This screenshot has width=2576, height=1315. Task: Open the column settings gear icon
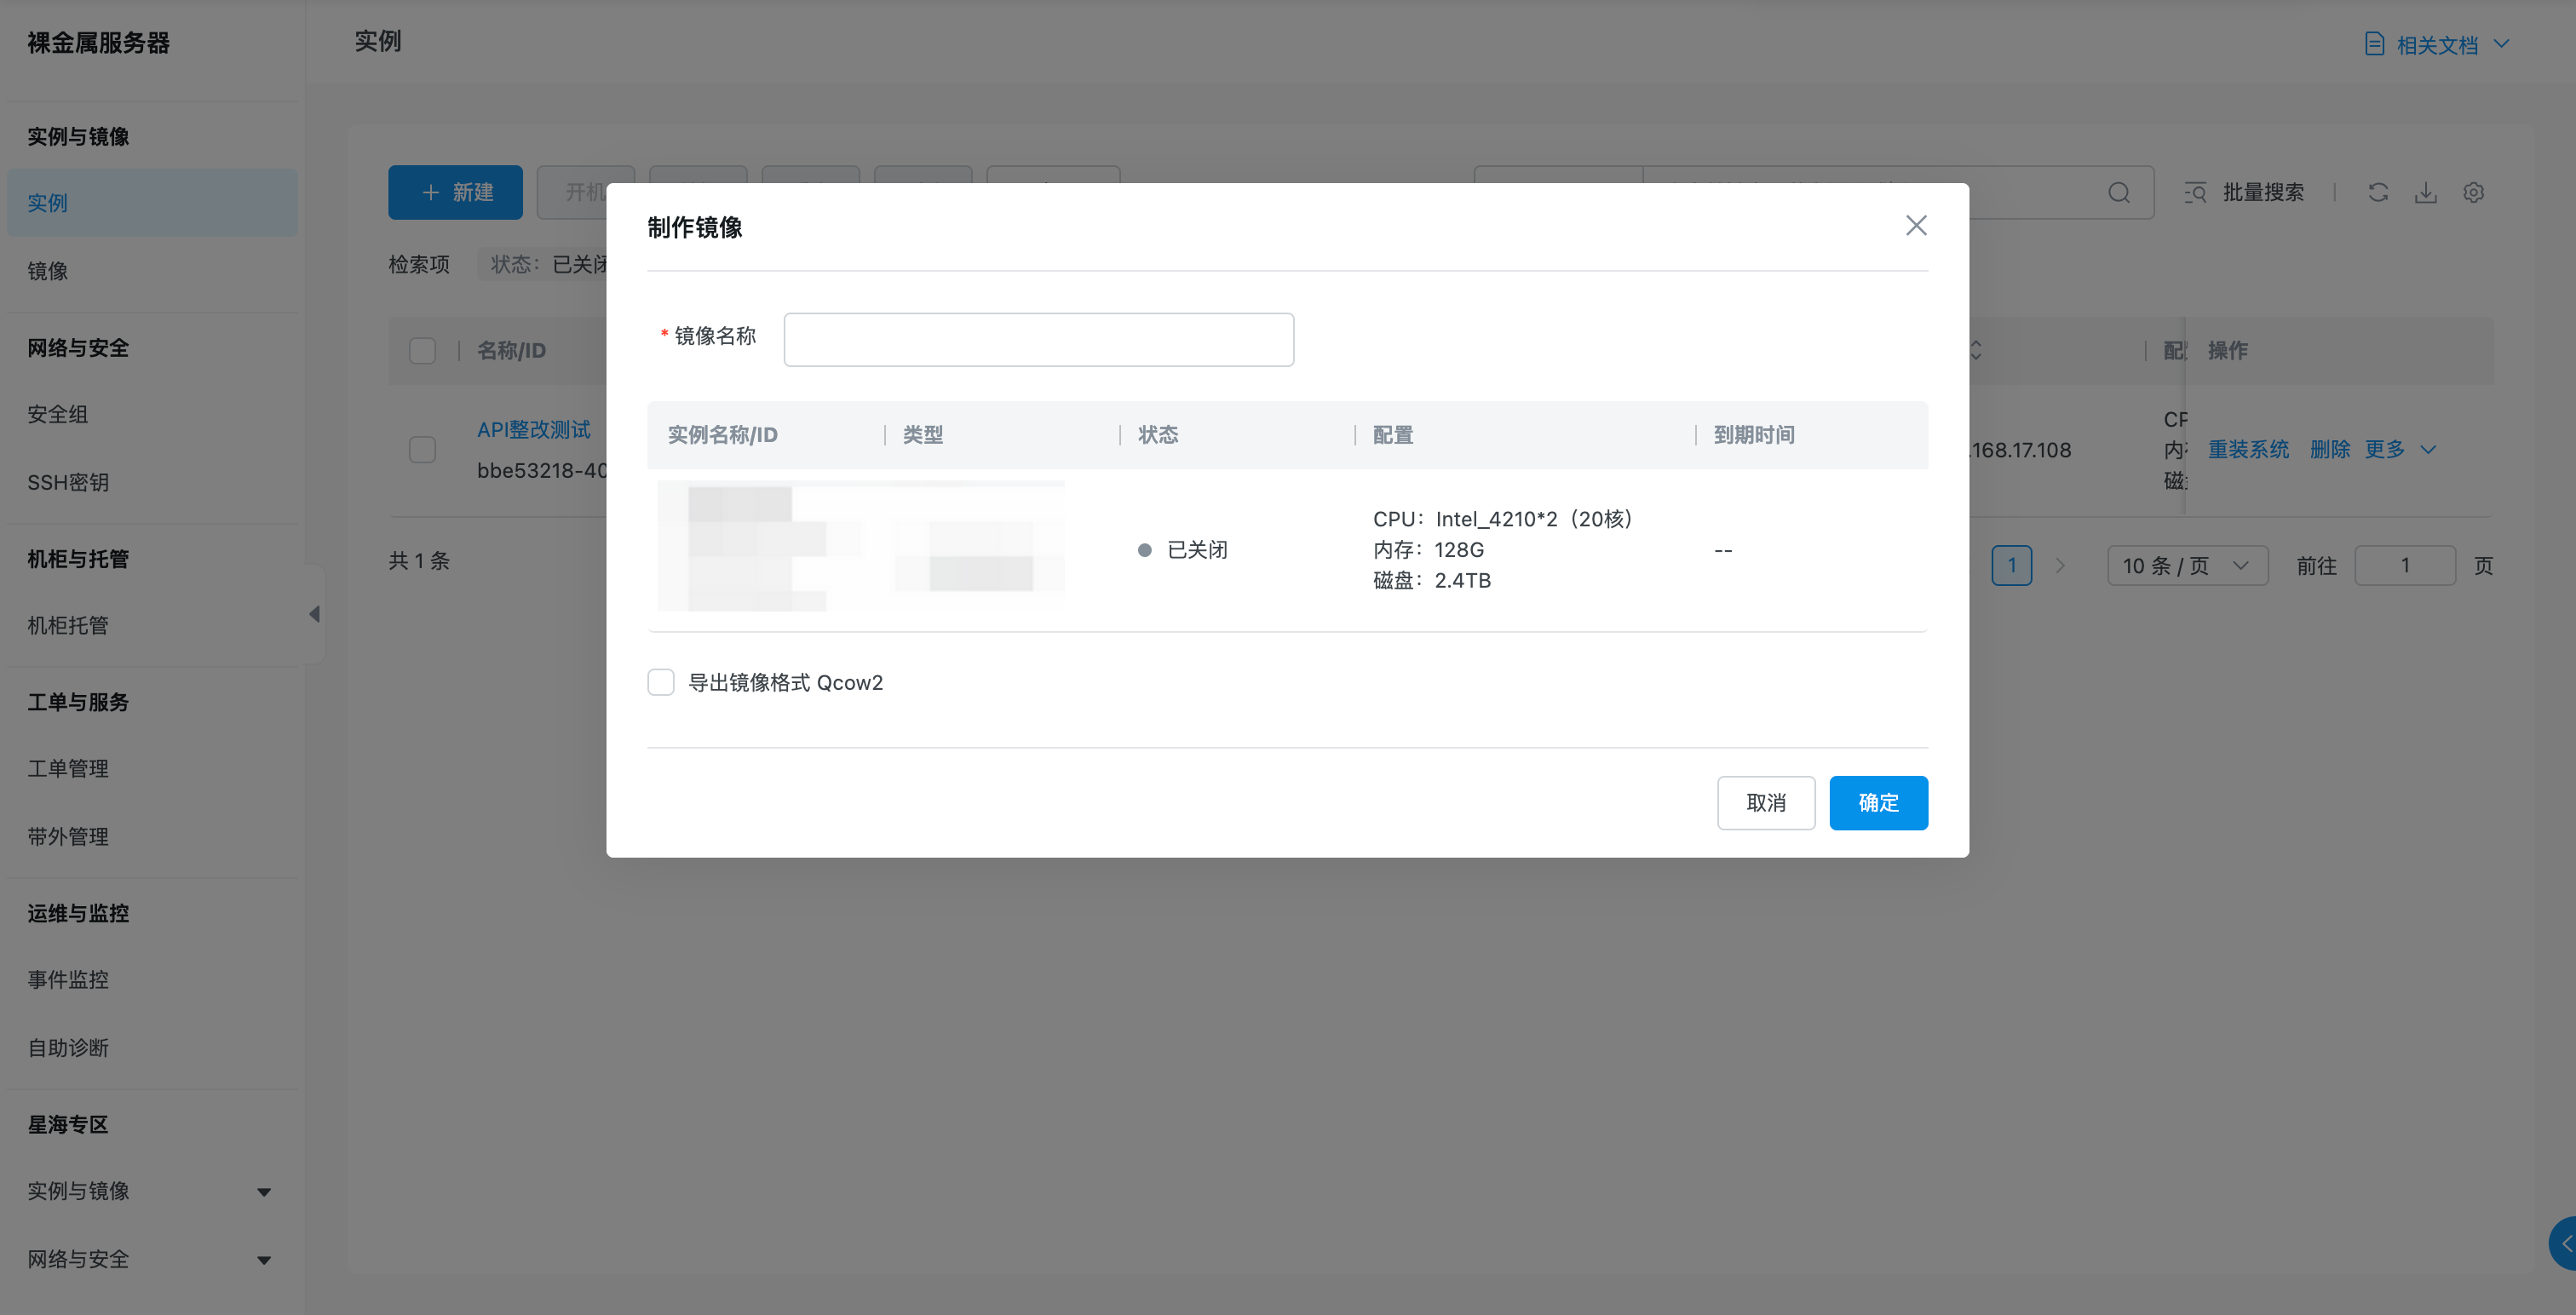2473,193
